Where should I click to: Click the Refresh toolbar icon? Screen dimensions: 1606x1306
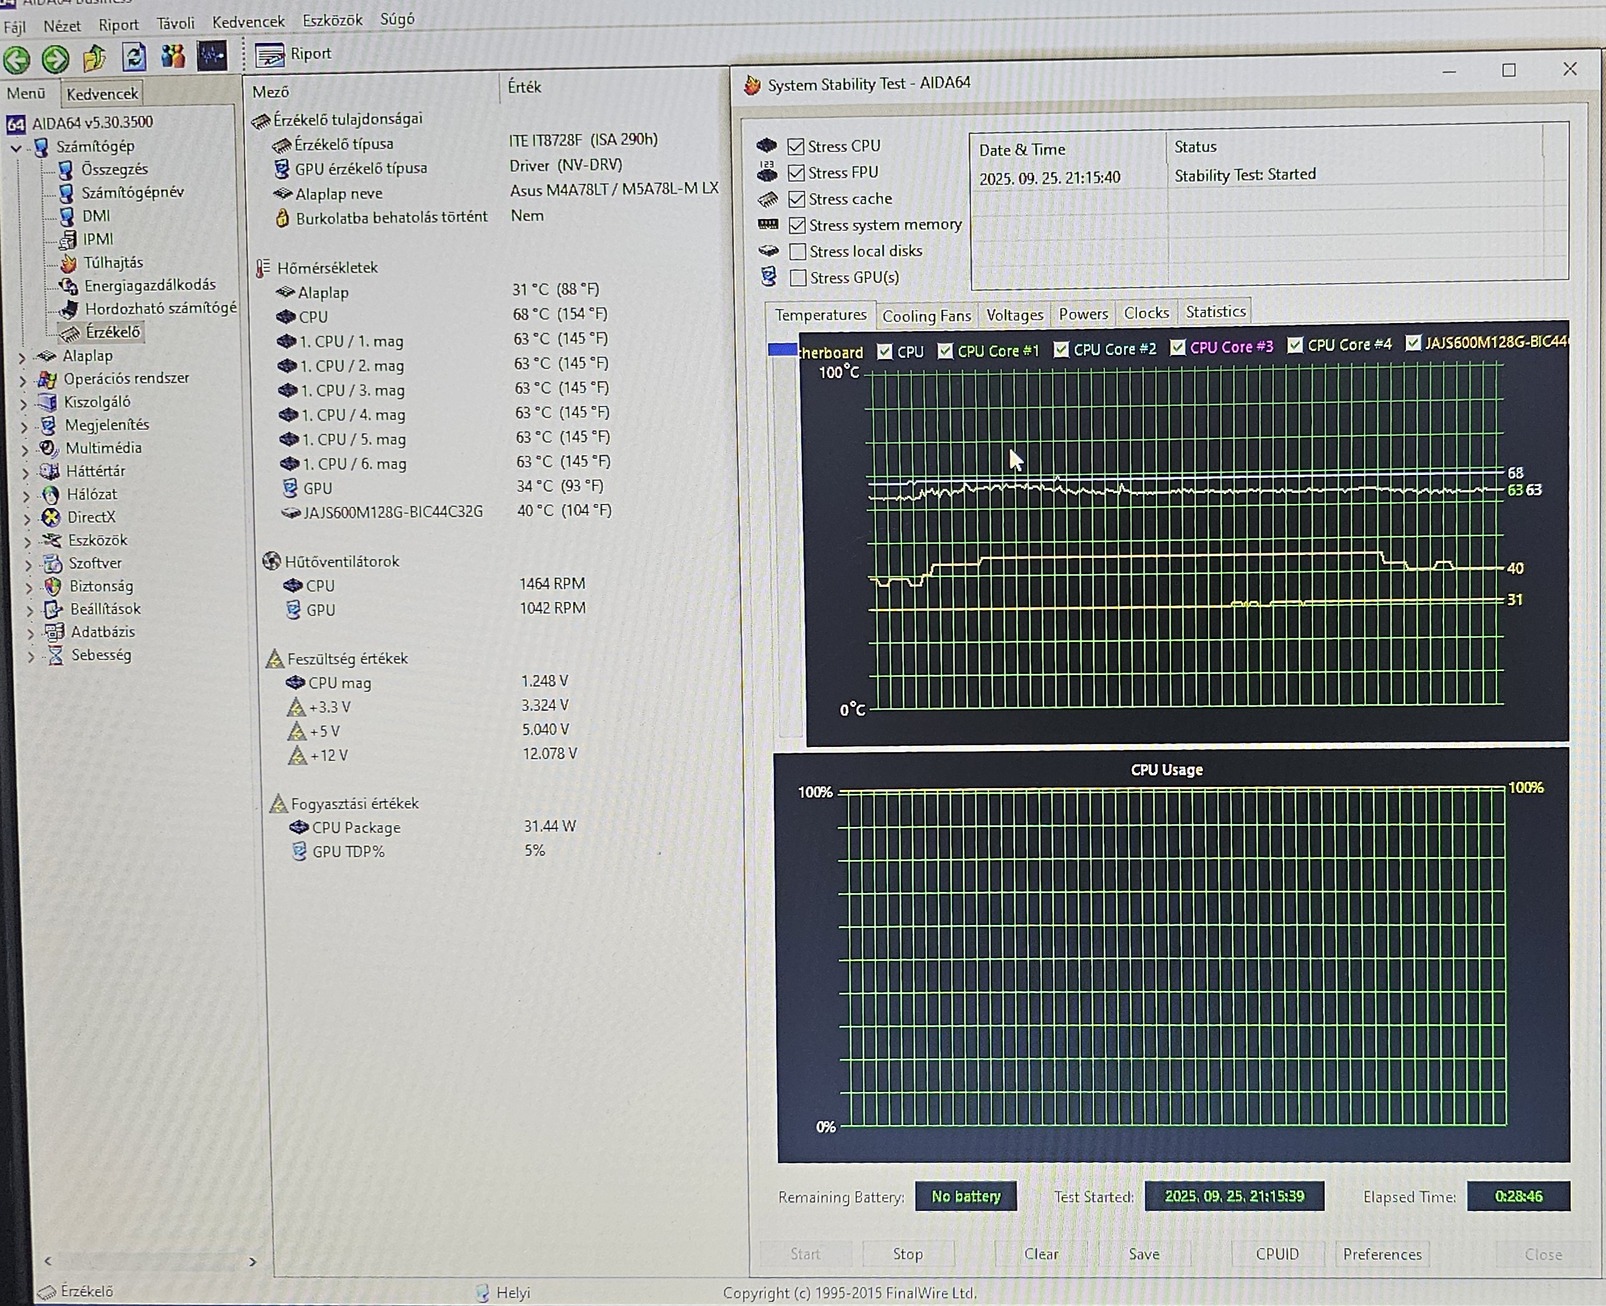point(134,57)
